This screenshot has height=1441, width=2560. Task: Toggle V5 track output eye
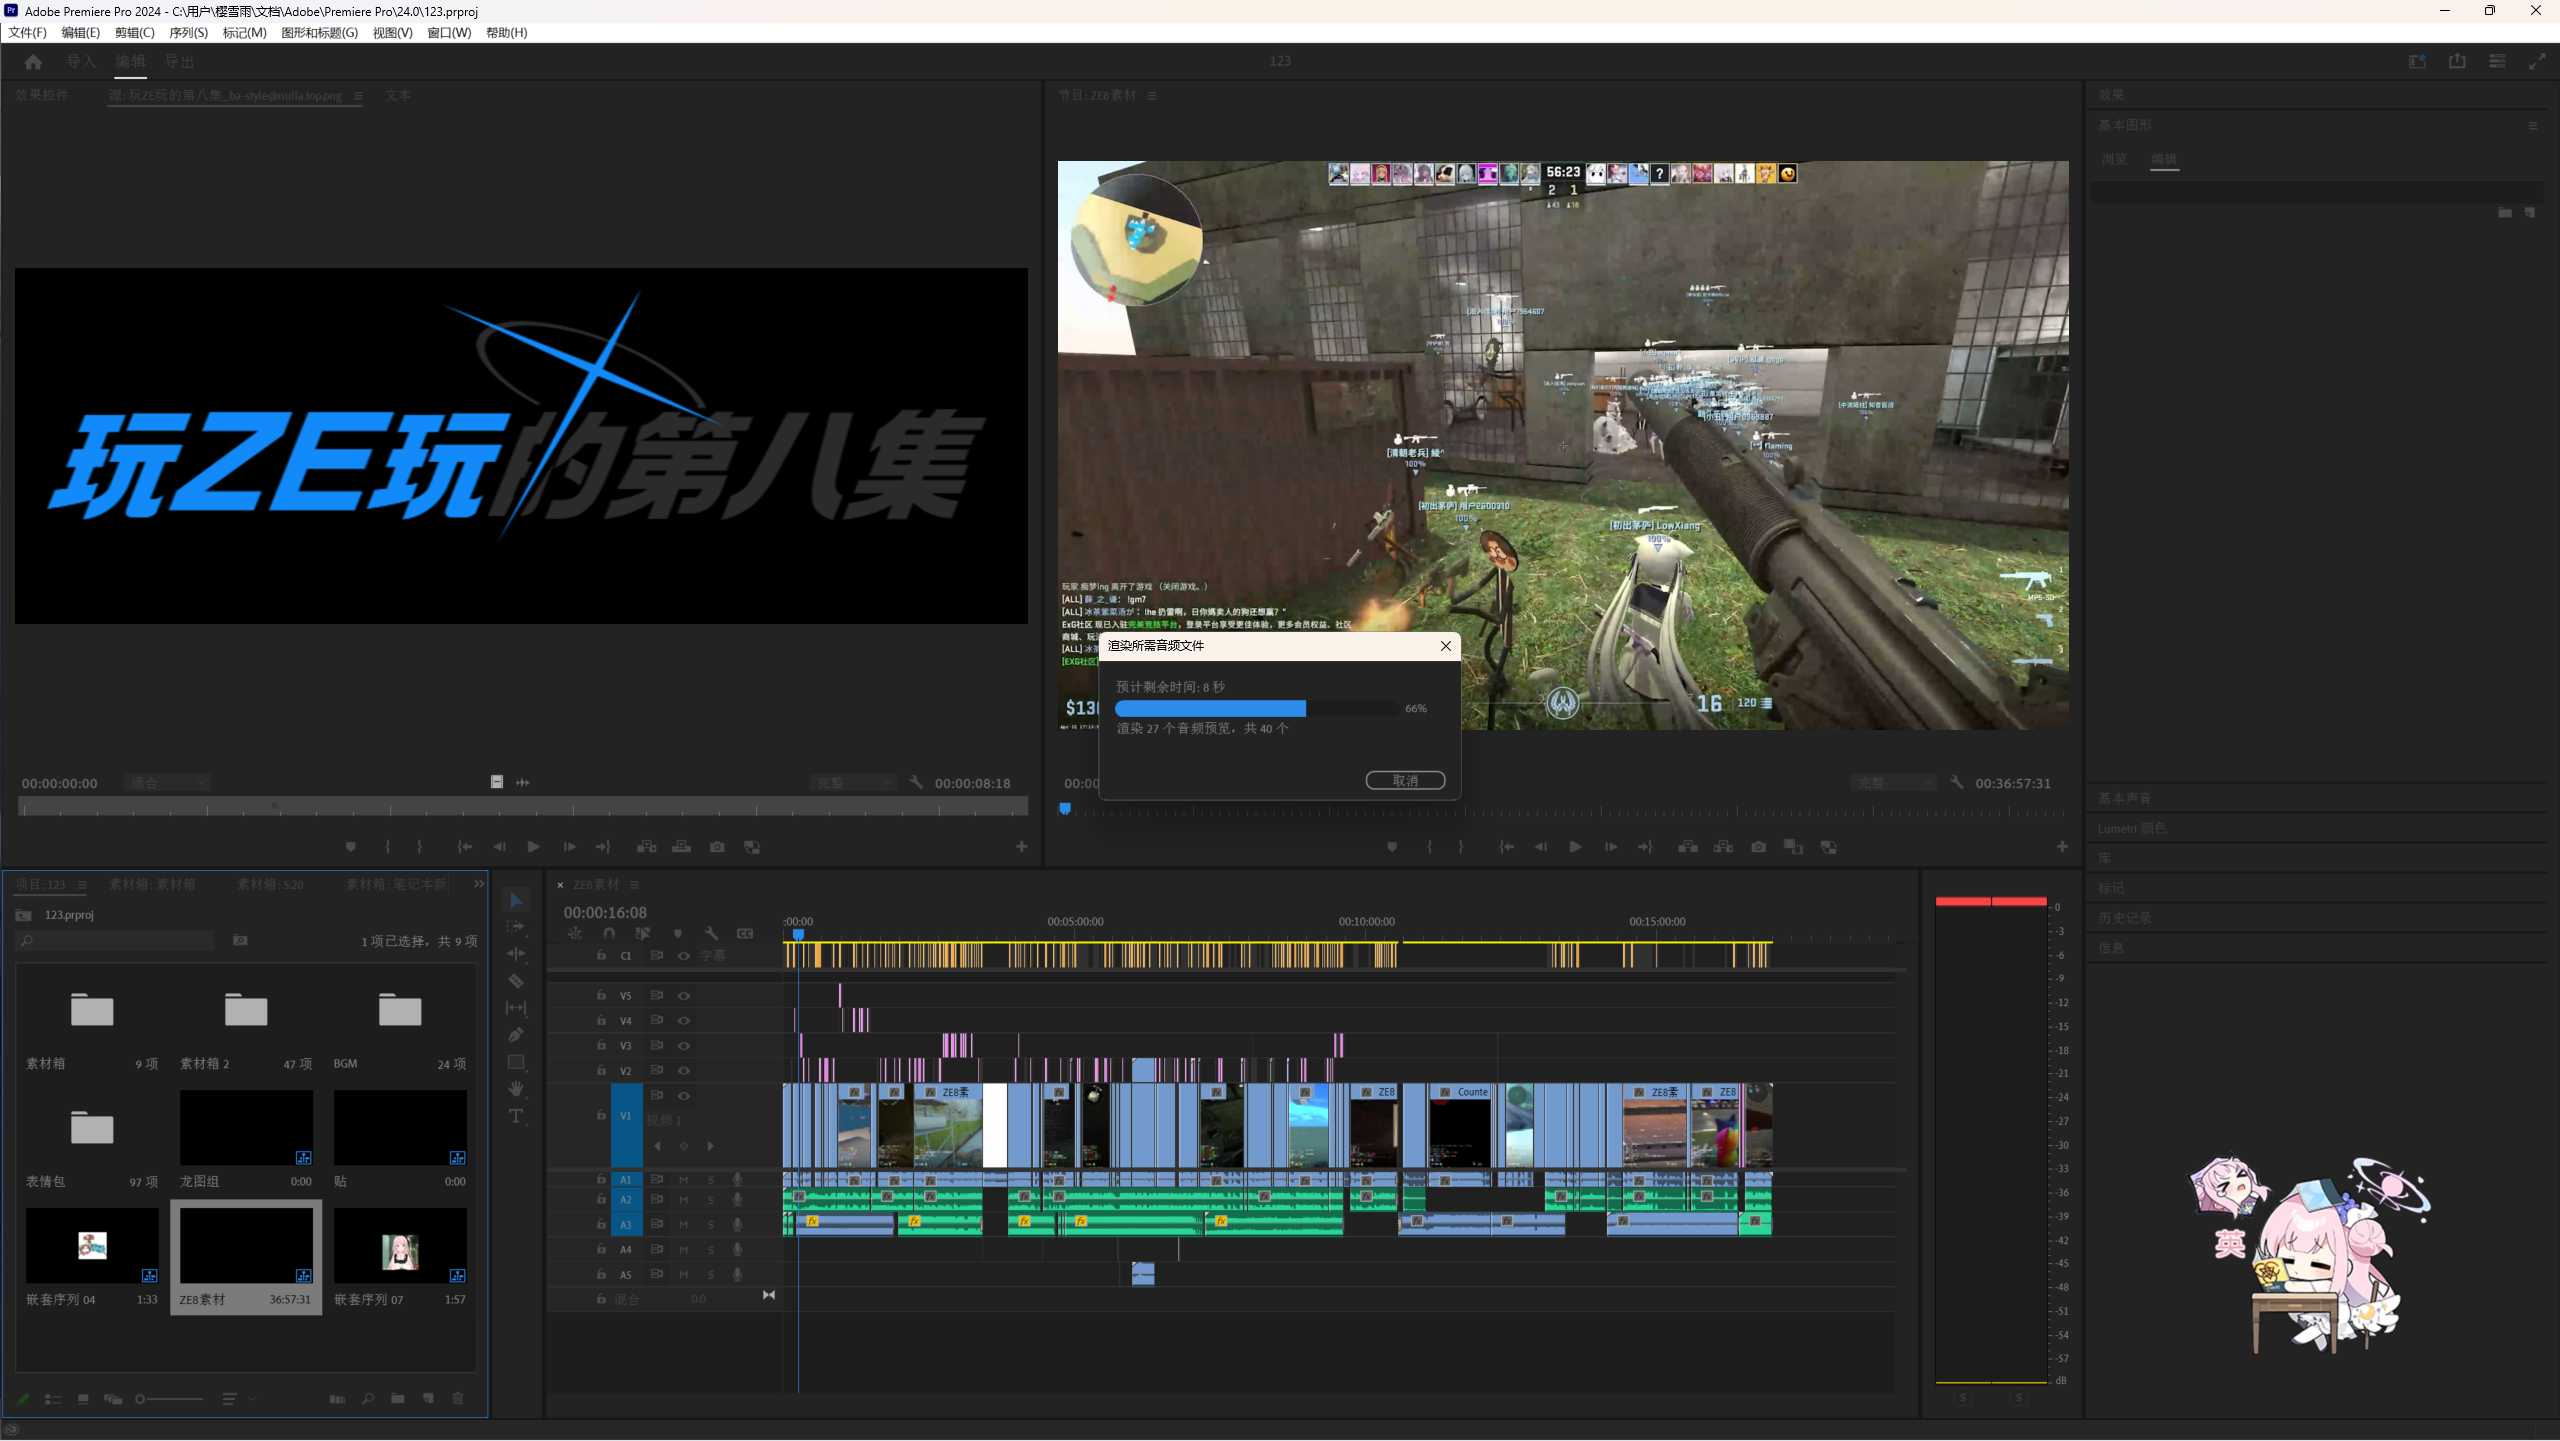(x=684, y=996)
